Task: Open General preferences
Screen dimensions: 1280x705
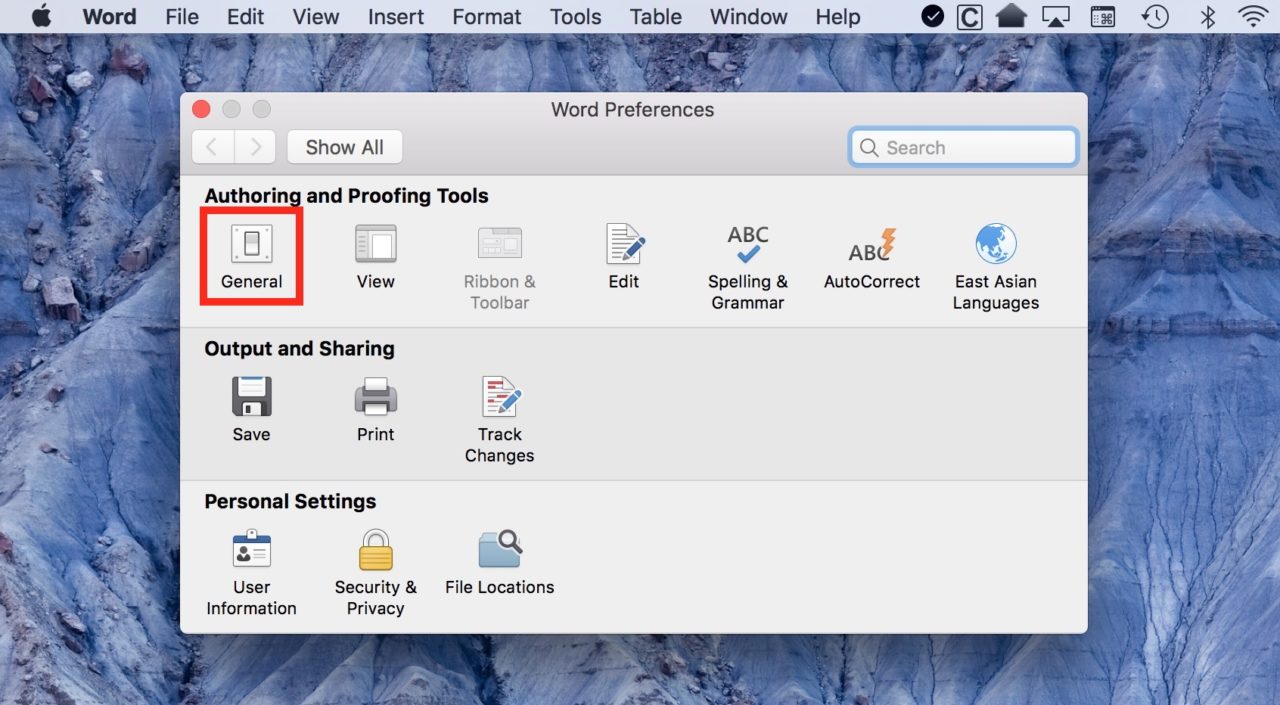Action: tap(251, 257)
